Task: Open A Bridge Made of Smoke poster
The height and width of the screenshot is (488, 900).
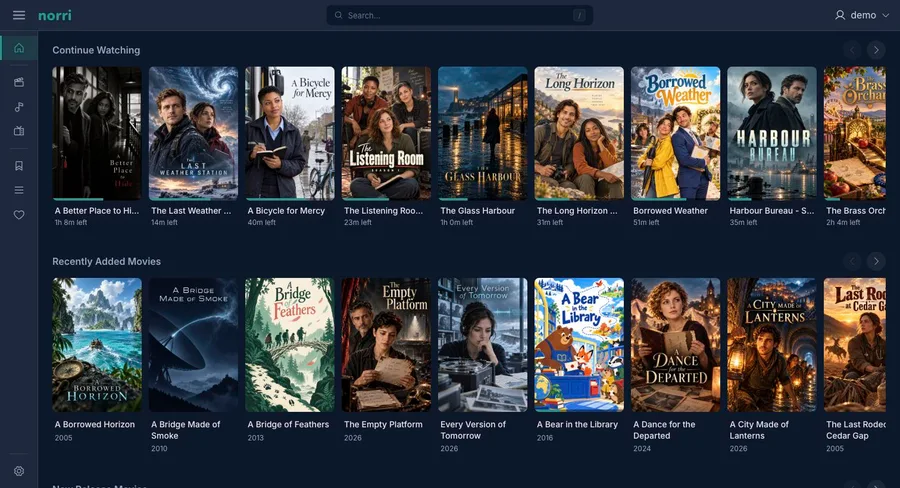Action: coord(193,345)
